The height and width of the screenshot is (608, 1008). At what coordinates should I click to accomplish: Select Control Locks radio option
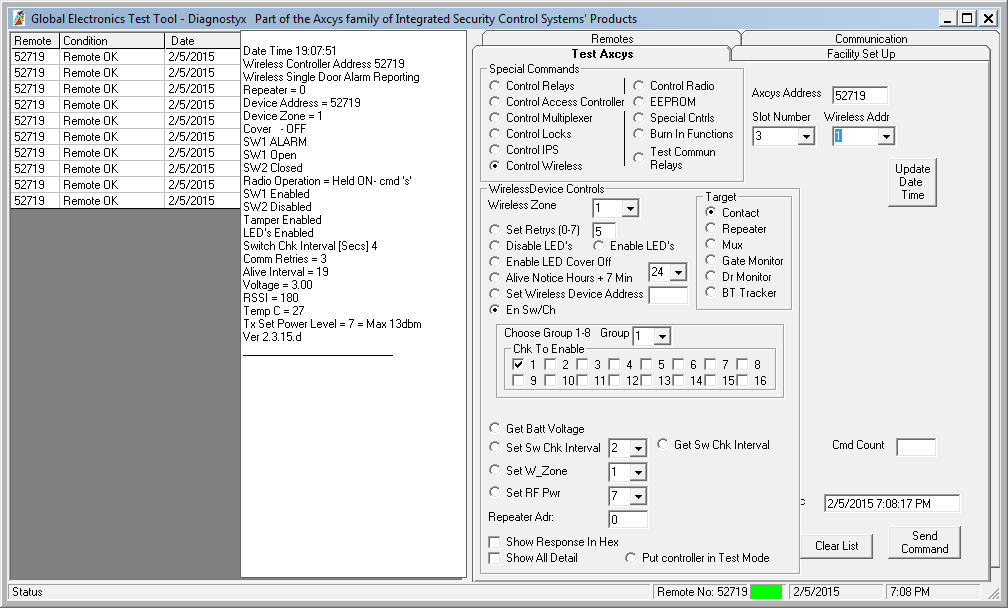[494, 134]
